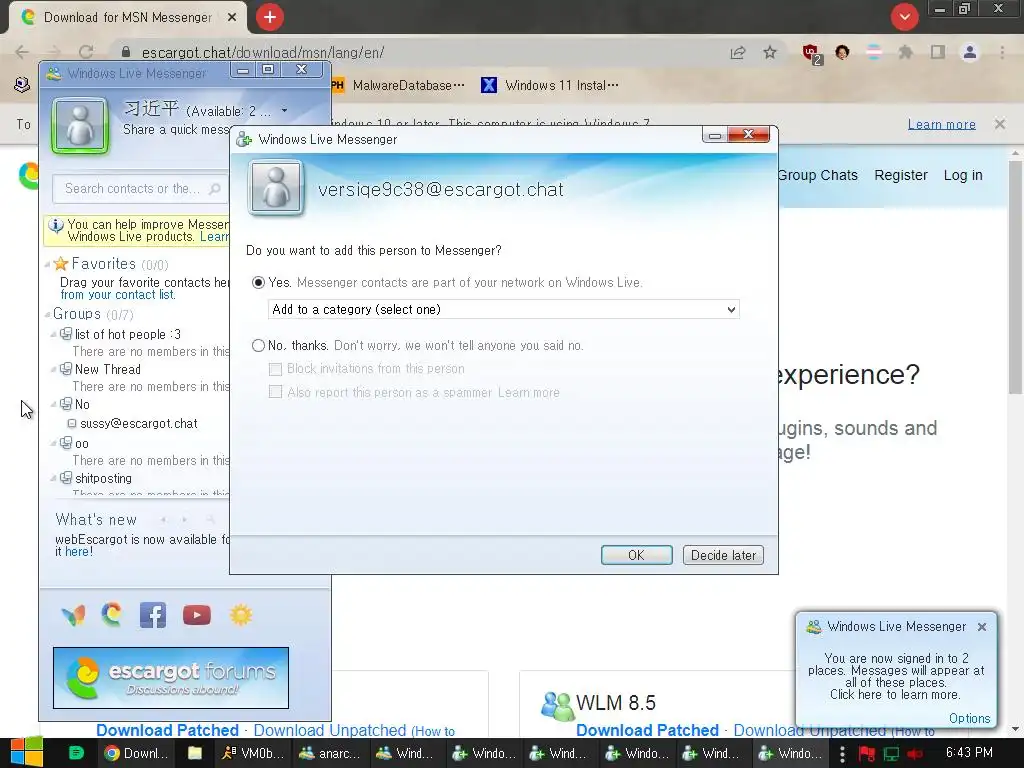Click the Decide later button
The image size is (1024, 768).
(723, 555)
